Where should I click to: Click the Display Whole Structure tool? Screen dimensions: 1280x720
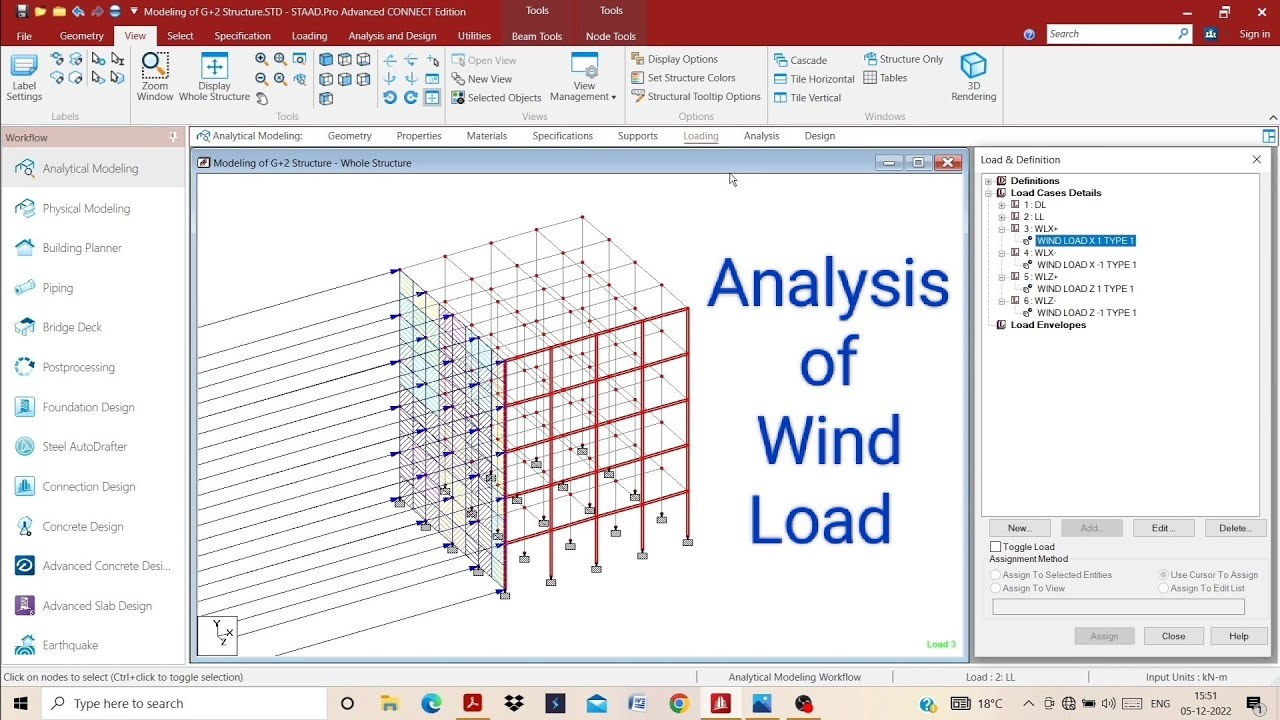[214, 77]
